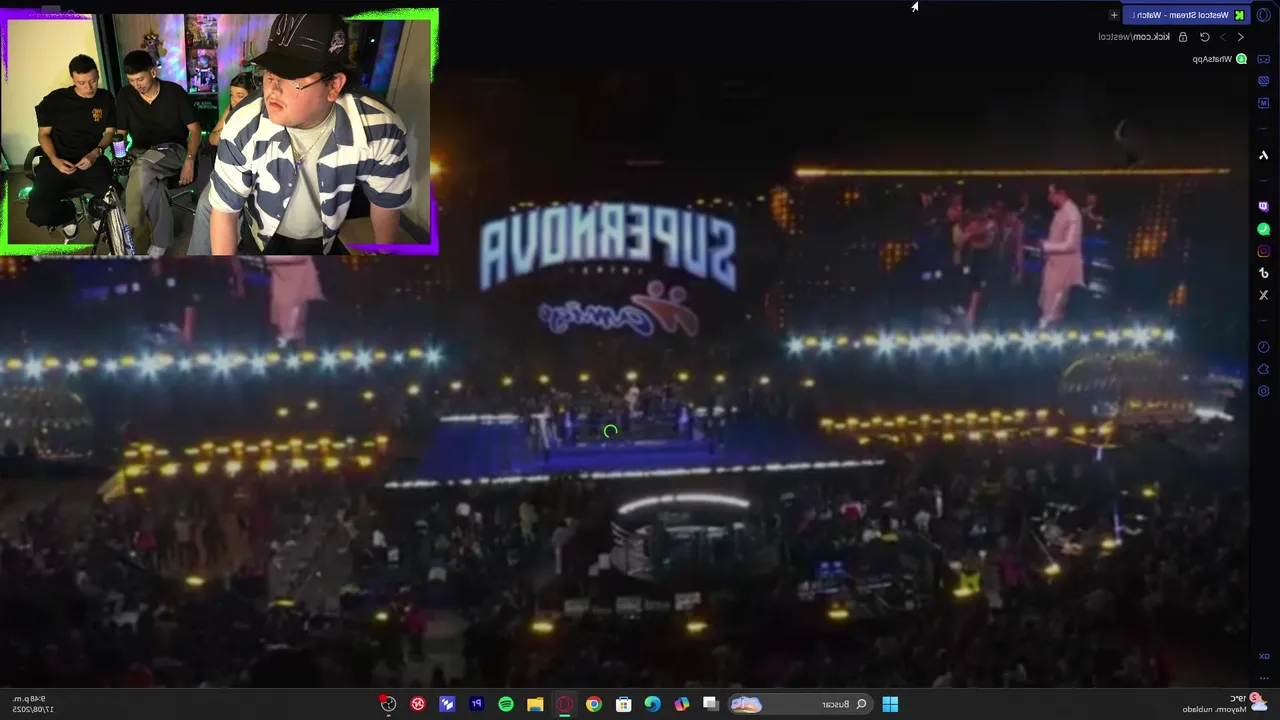Open Spotify from the taskbar
This screenshot has width=1280, height=720.
(506, 704)
